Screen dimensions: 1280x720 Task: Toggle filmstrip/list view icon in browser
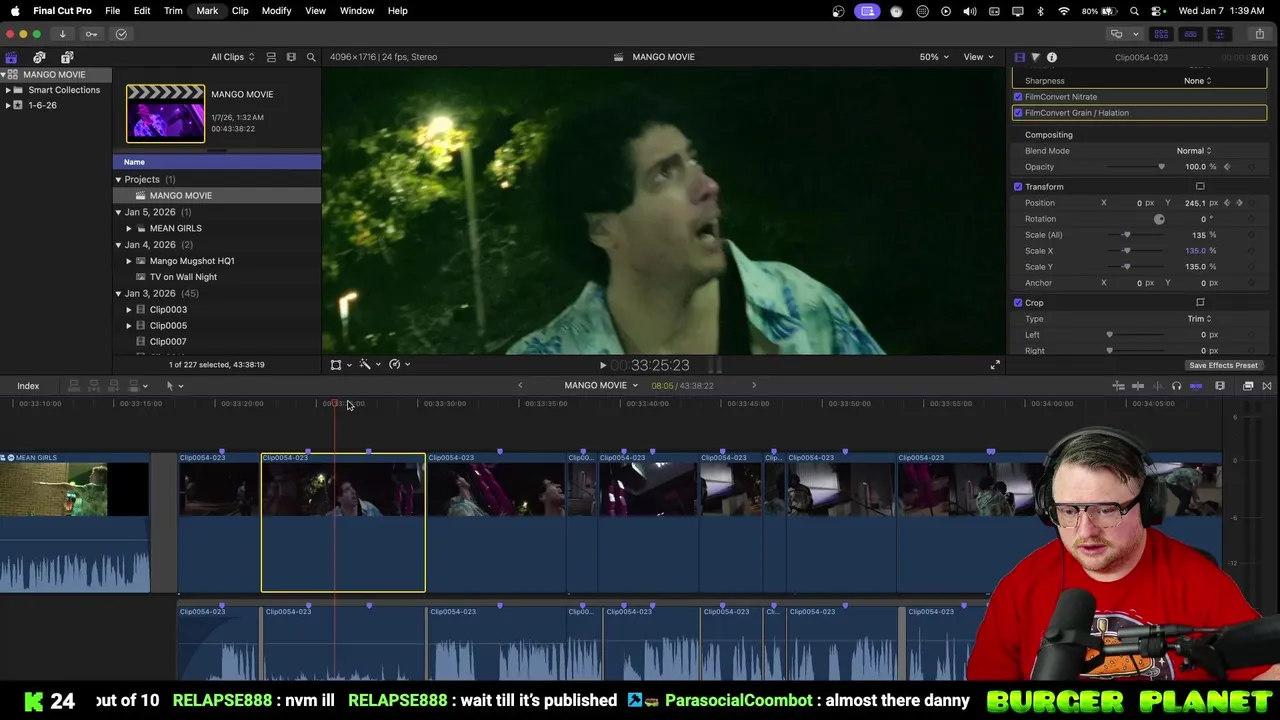(x=291, y=57)
